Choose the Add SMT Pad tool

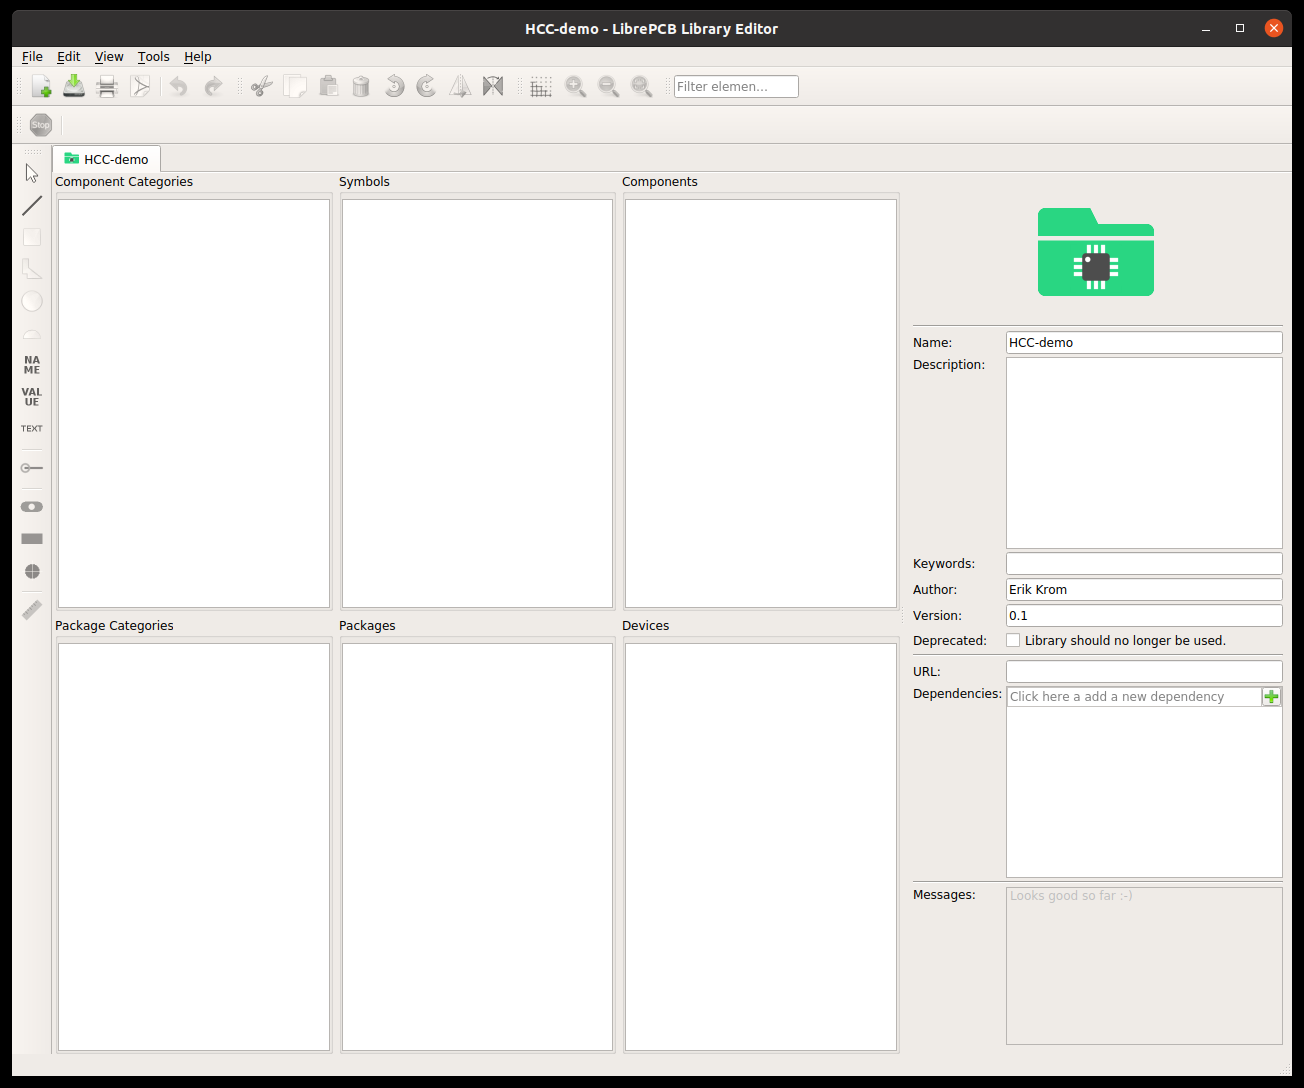pos(32,539)
